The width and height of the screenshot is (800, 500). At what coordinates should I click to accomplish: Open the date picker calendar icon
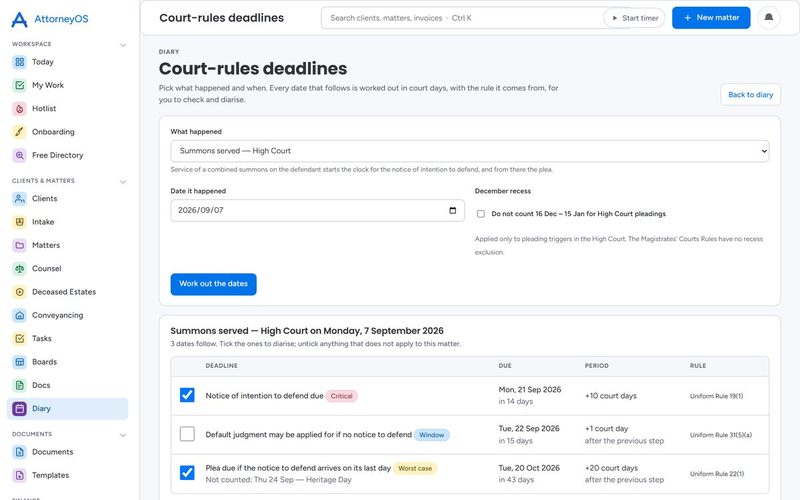pyautogui.click(x=453, y=210)
